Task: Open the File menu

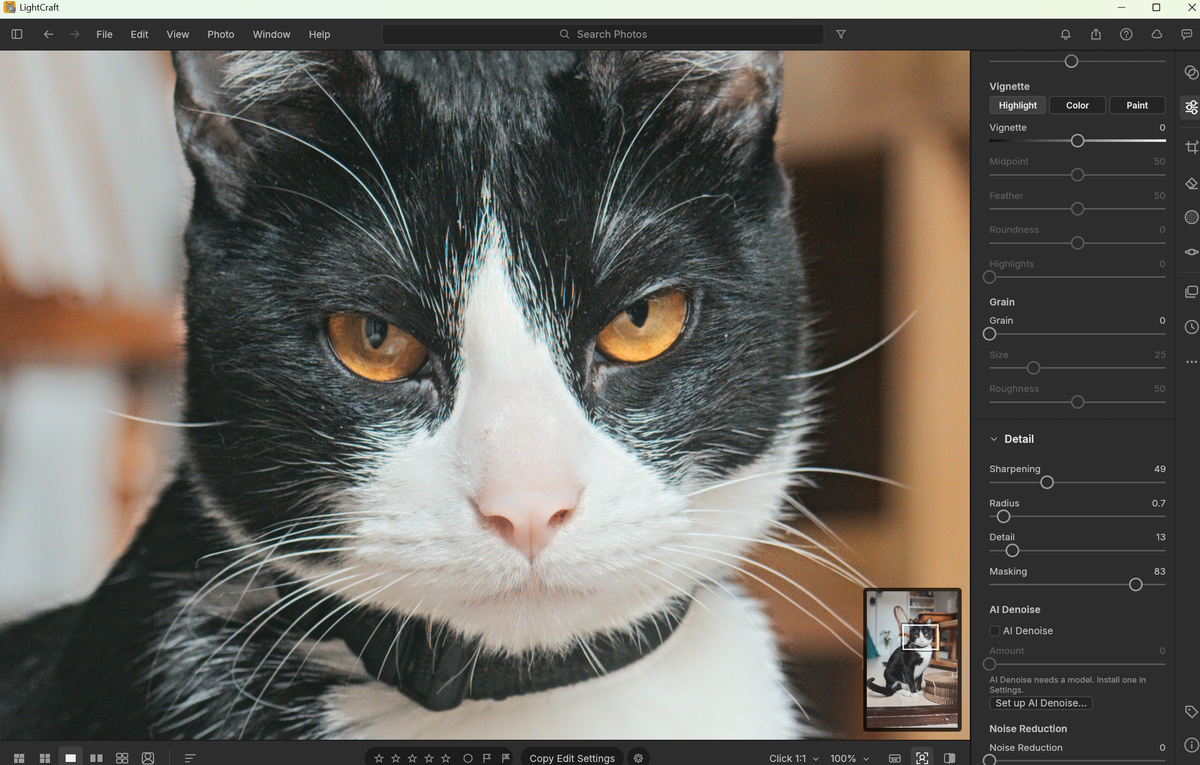Action: click(x=104, y=34)
